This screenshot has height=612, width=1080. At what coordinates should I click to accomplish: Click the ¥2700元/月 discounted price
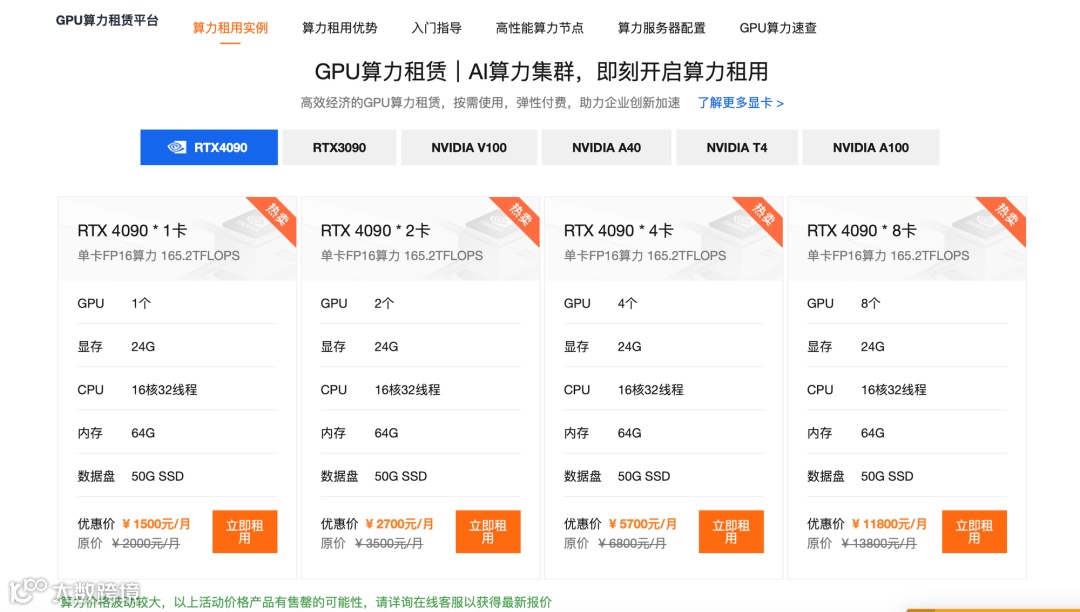tap(399, 524)
